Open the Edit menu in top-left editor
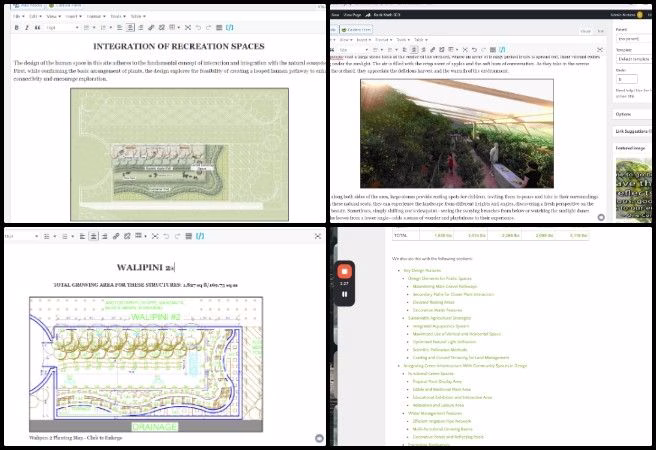The width and height of the screenshot is (656, 450). (35, 16)
